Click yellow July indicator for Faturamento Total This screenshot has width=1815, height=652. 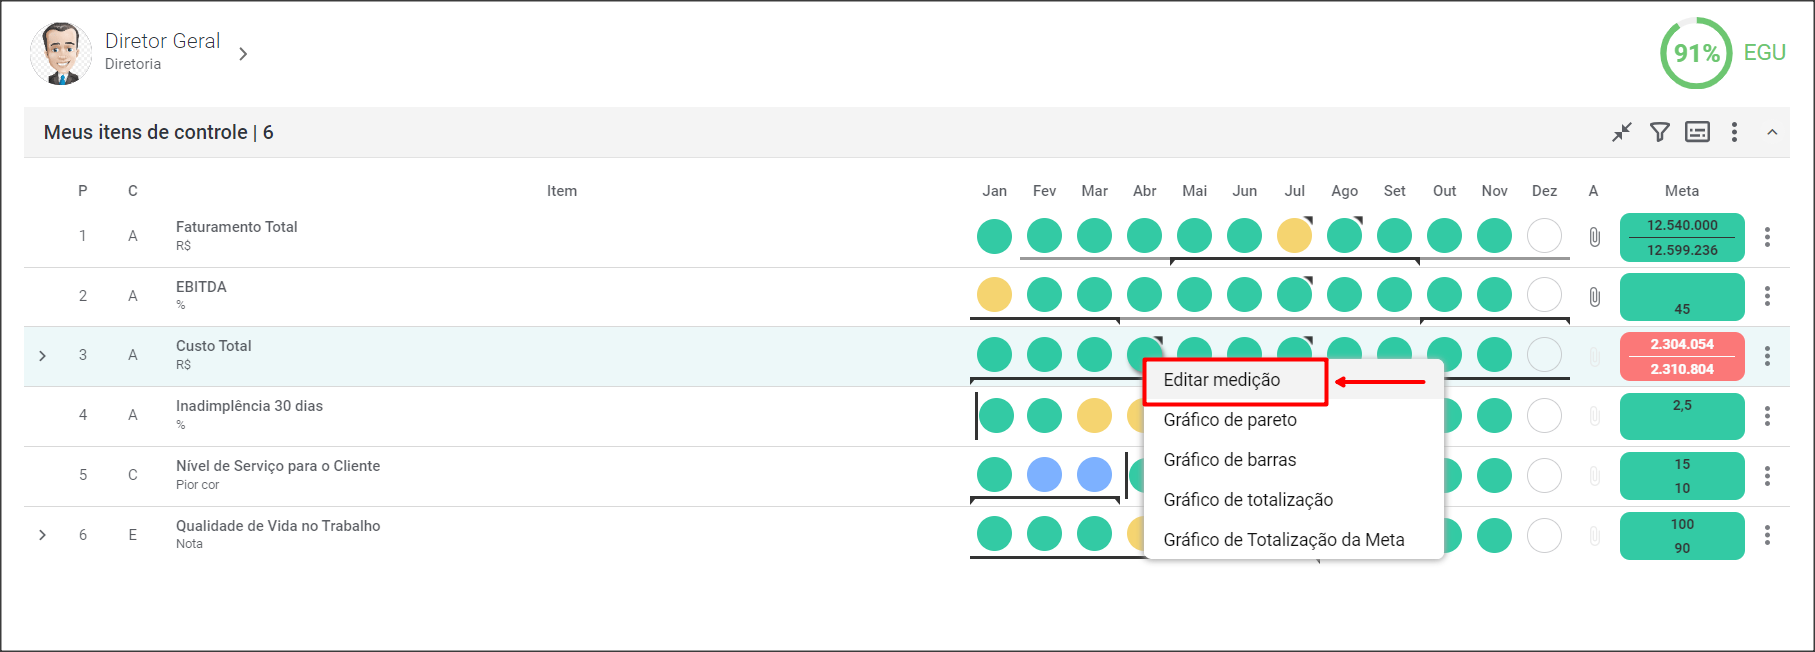coord(1294,237)
